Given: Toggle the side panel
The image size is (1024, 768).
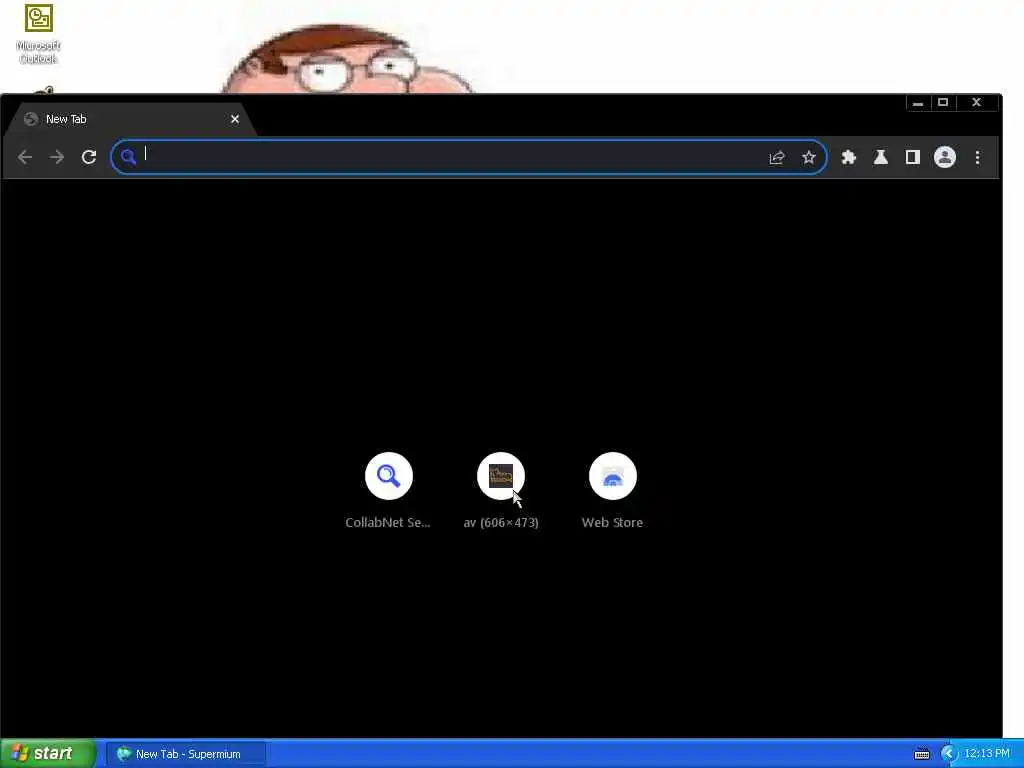Looking at the screenshot, I should (912, 157).
